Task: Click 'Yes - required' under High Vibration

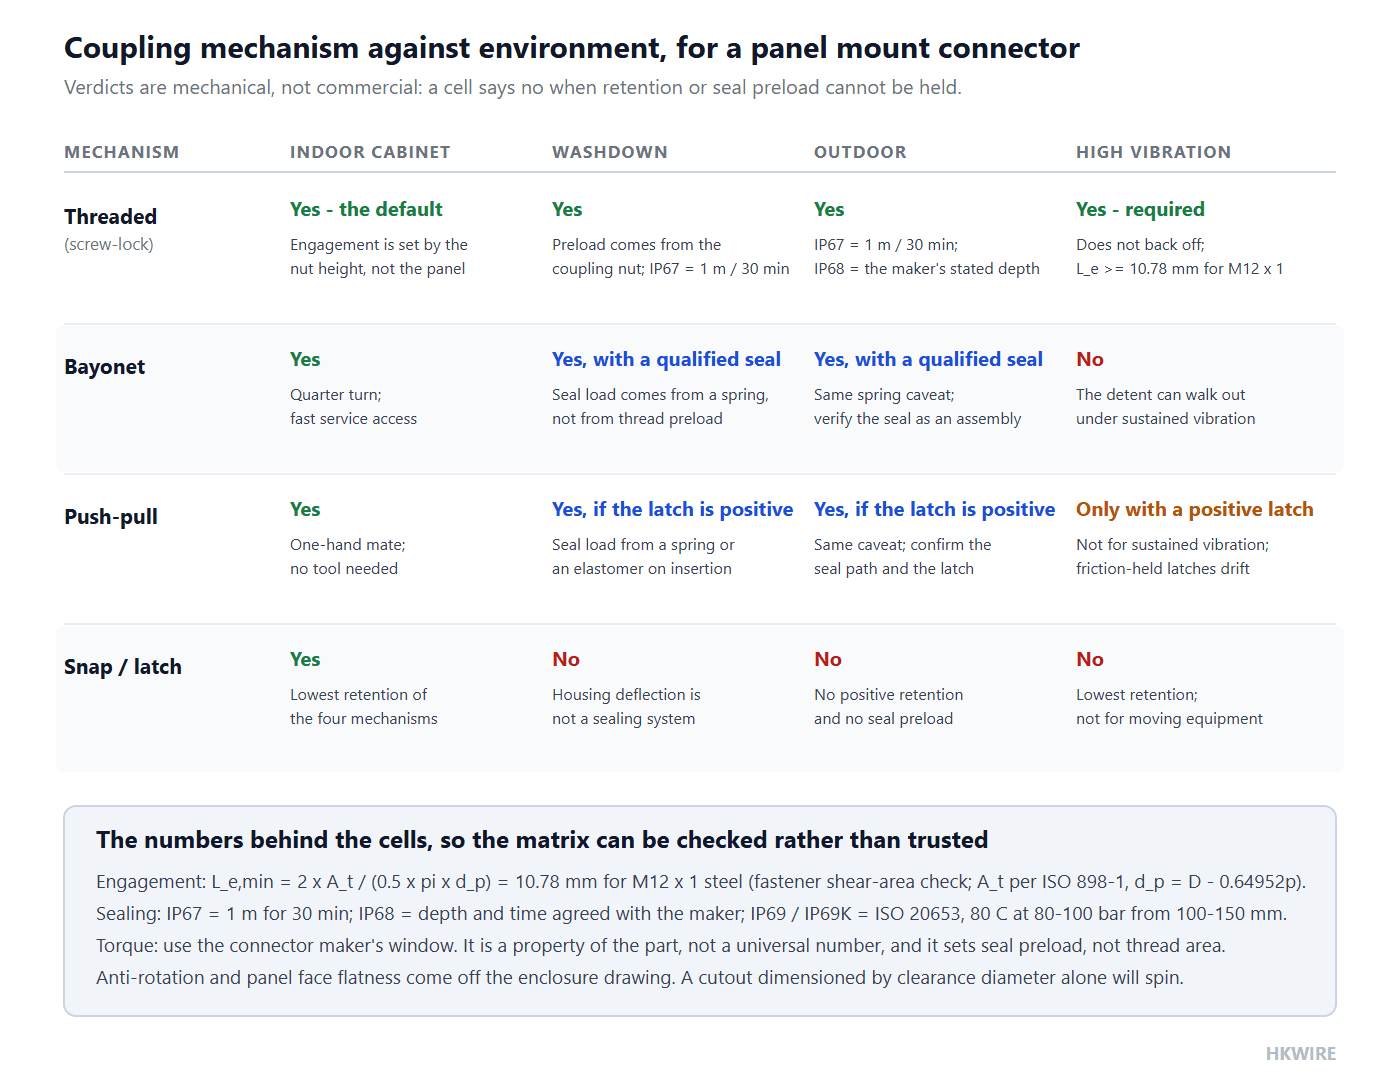Action: [x=1140, y=209]
